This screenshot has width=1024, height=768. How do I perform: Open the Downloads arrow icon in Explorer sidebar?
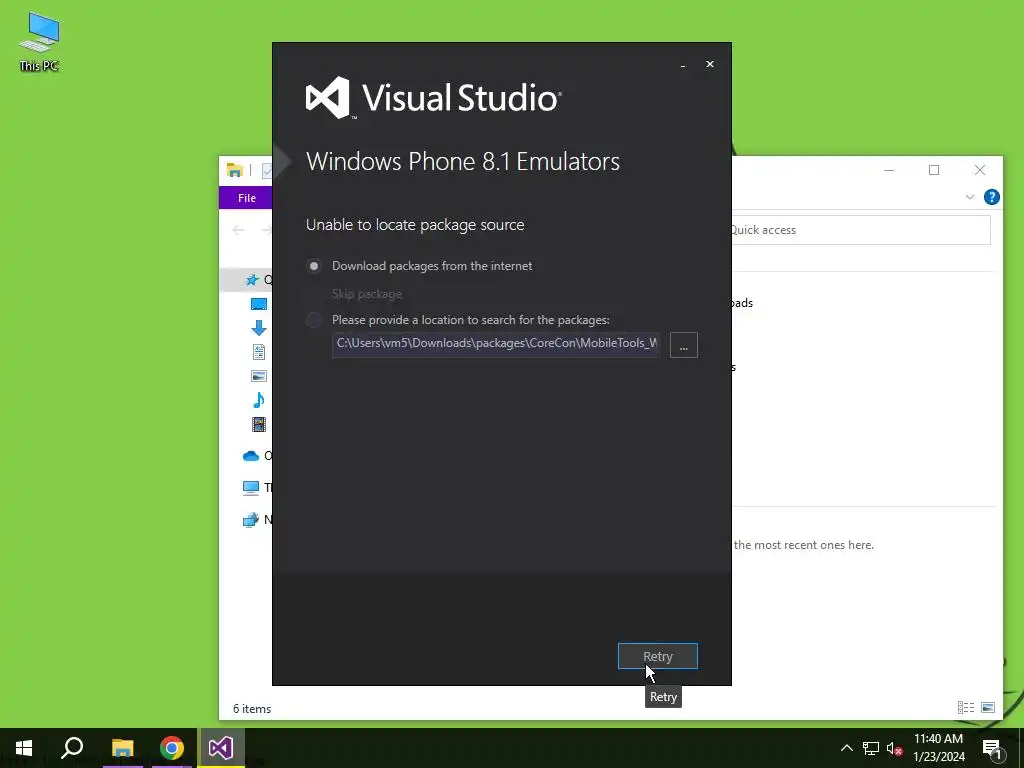pyautogui.click(x=259, y=327)
